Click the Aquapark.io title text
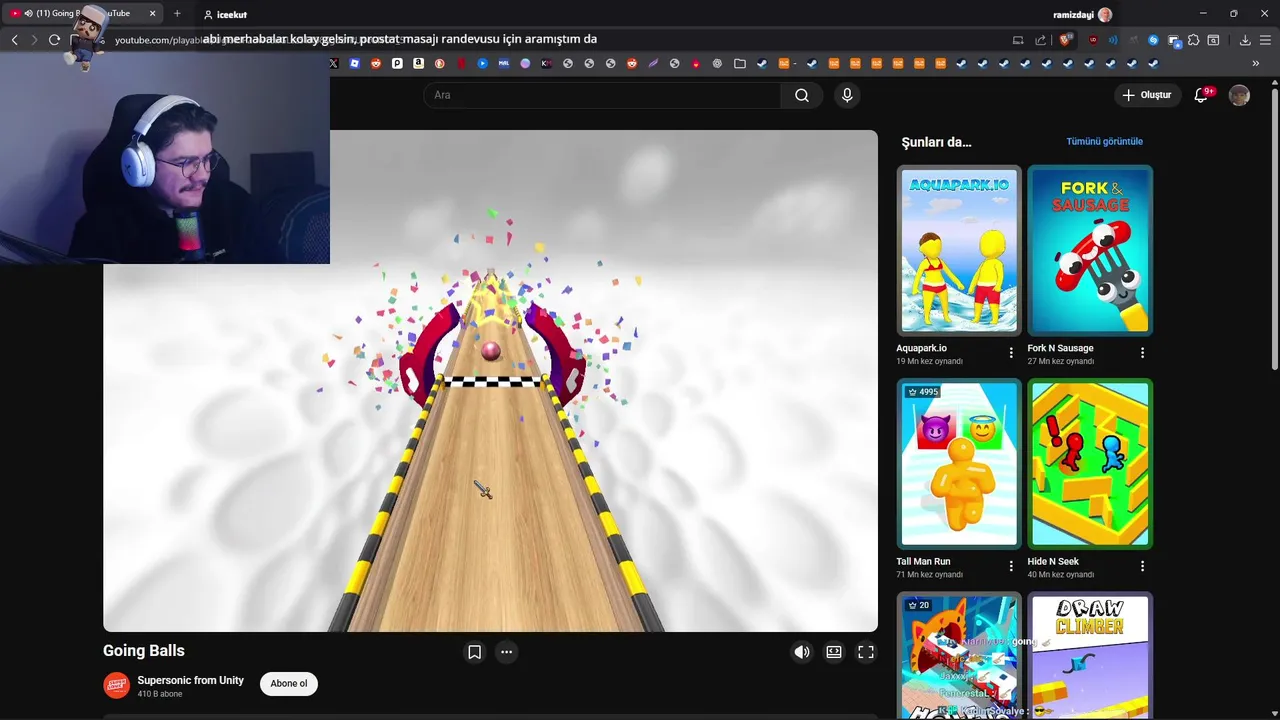The image size is (1280, 720). tap(921, 348)
